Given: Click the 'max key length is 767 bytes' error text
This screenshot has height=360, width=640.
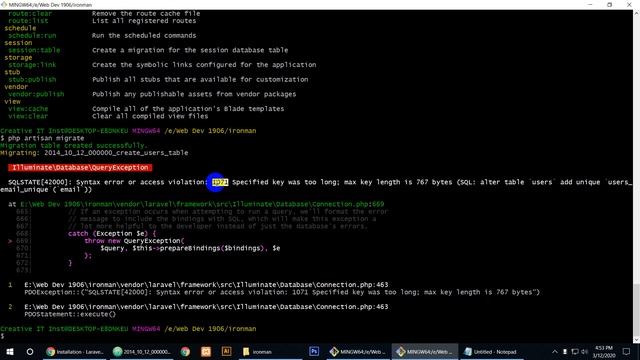Looking at the screenshot, I should 398,182.
